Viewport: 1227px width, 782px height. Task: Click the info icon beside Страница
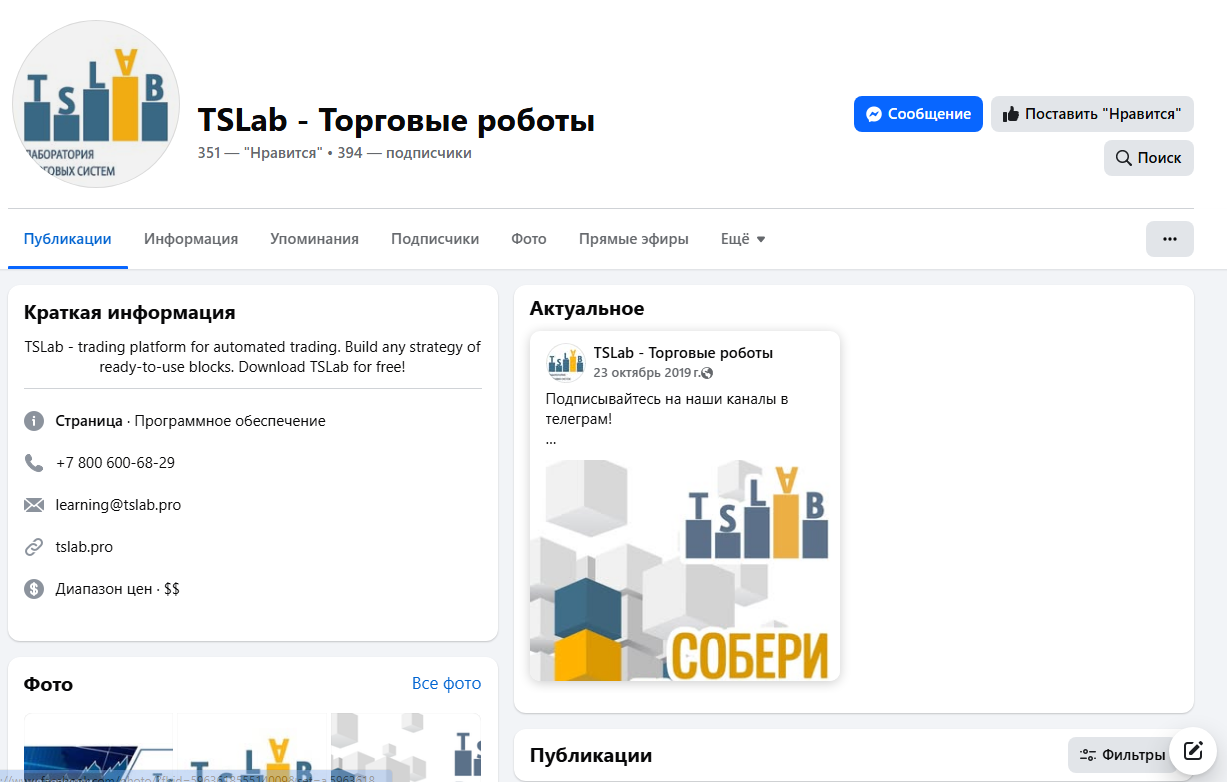tap(34, 421)
